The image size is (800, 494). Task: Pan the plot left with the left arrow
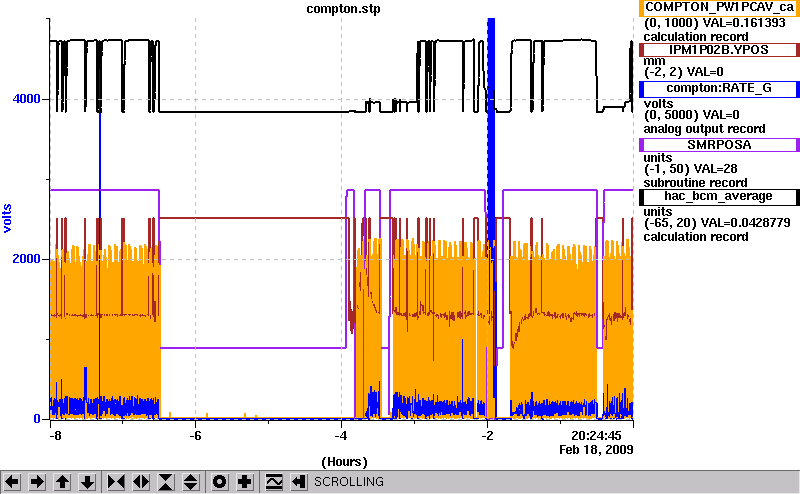[12, 482]
